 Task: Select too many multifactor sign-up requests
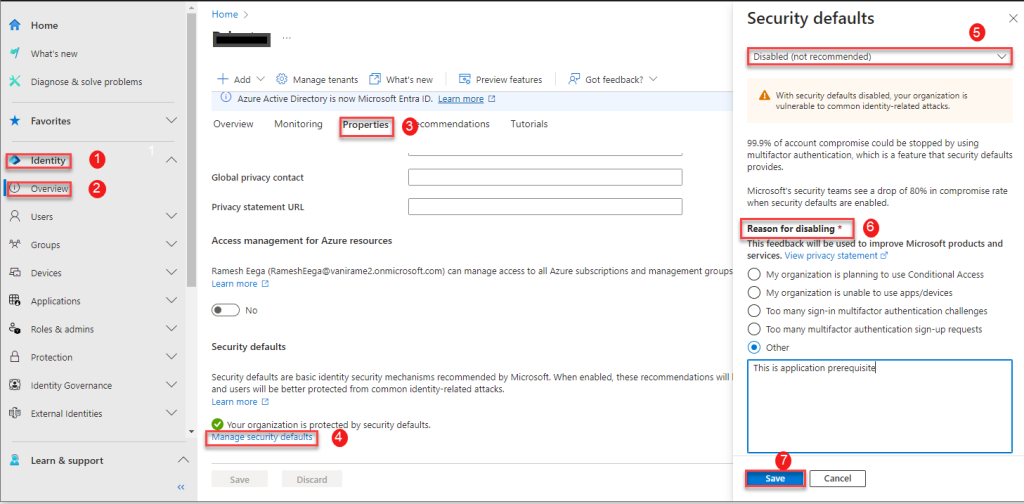coord(754,329)
